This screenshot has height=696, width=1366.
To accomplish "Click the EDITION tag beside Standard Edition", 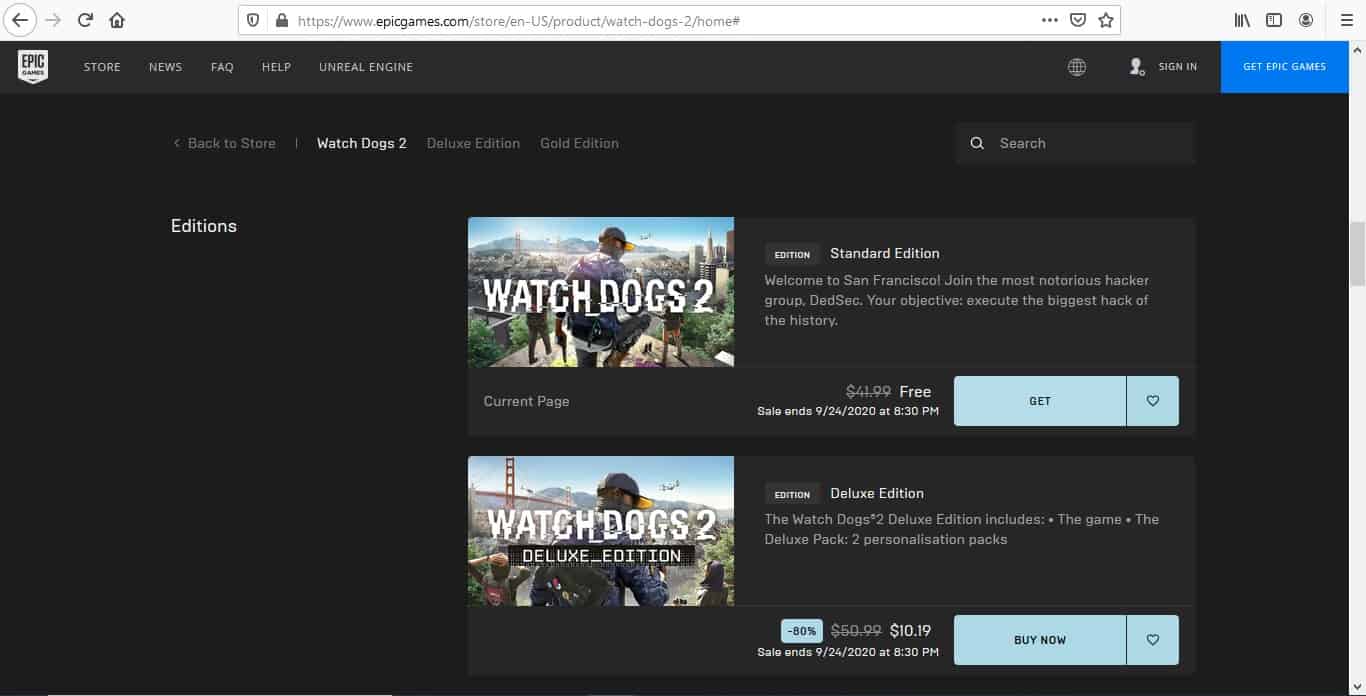I will click(x=792, y=254).
